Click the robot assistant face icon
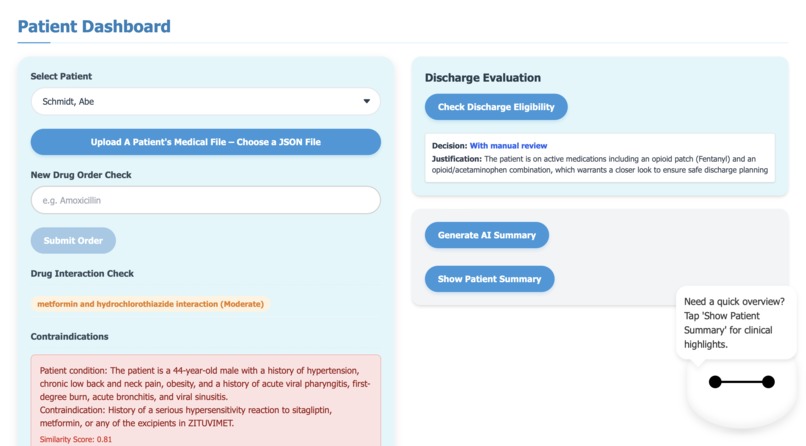This screenshot has height=446, width=806. [x=741, y=392]
